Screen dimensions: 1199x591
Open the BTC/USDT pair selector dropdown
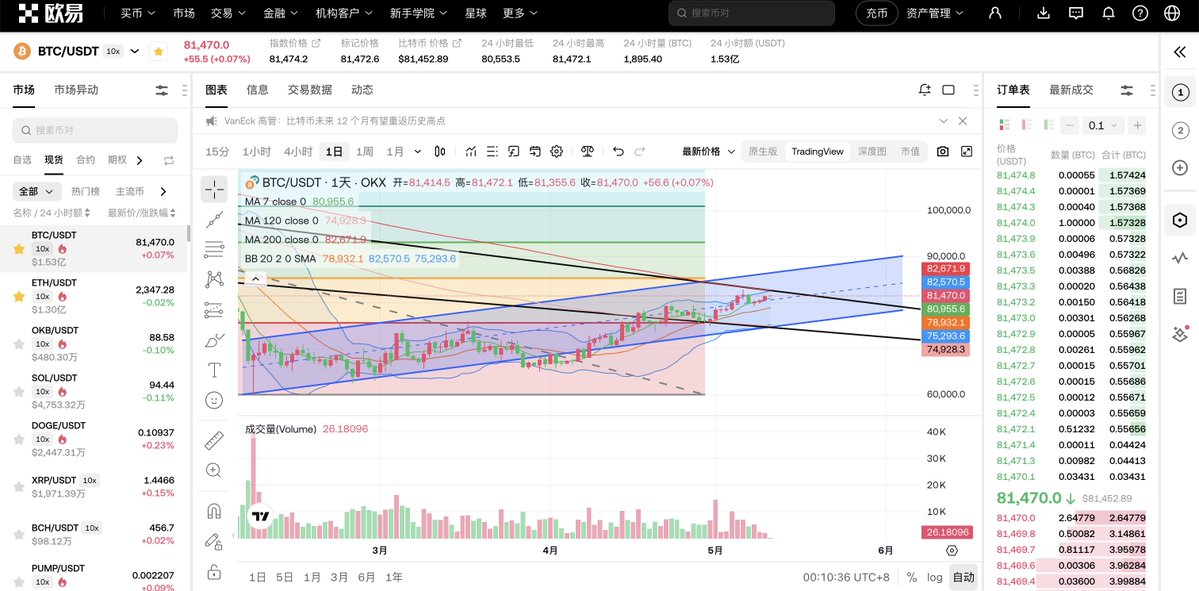[135, 51]
